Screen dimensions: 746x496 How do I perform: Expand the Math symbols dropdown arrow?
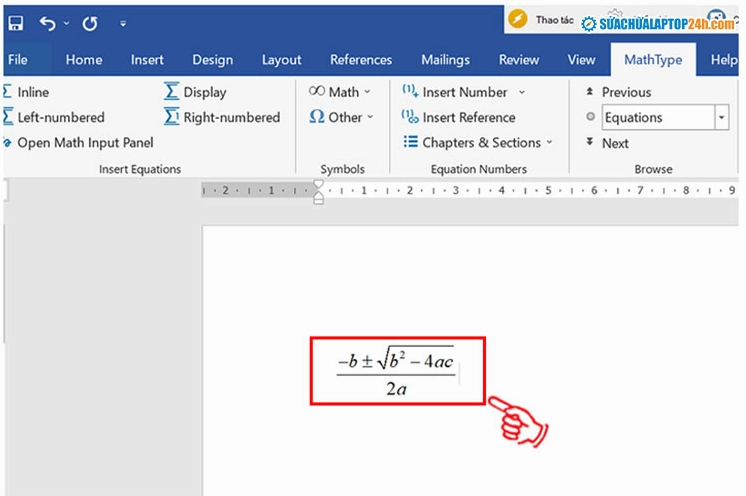(367, 92)
